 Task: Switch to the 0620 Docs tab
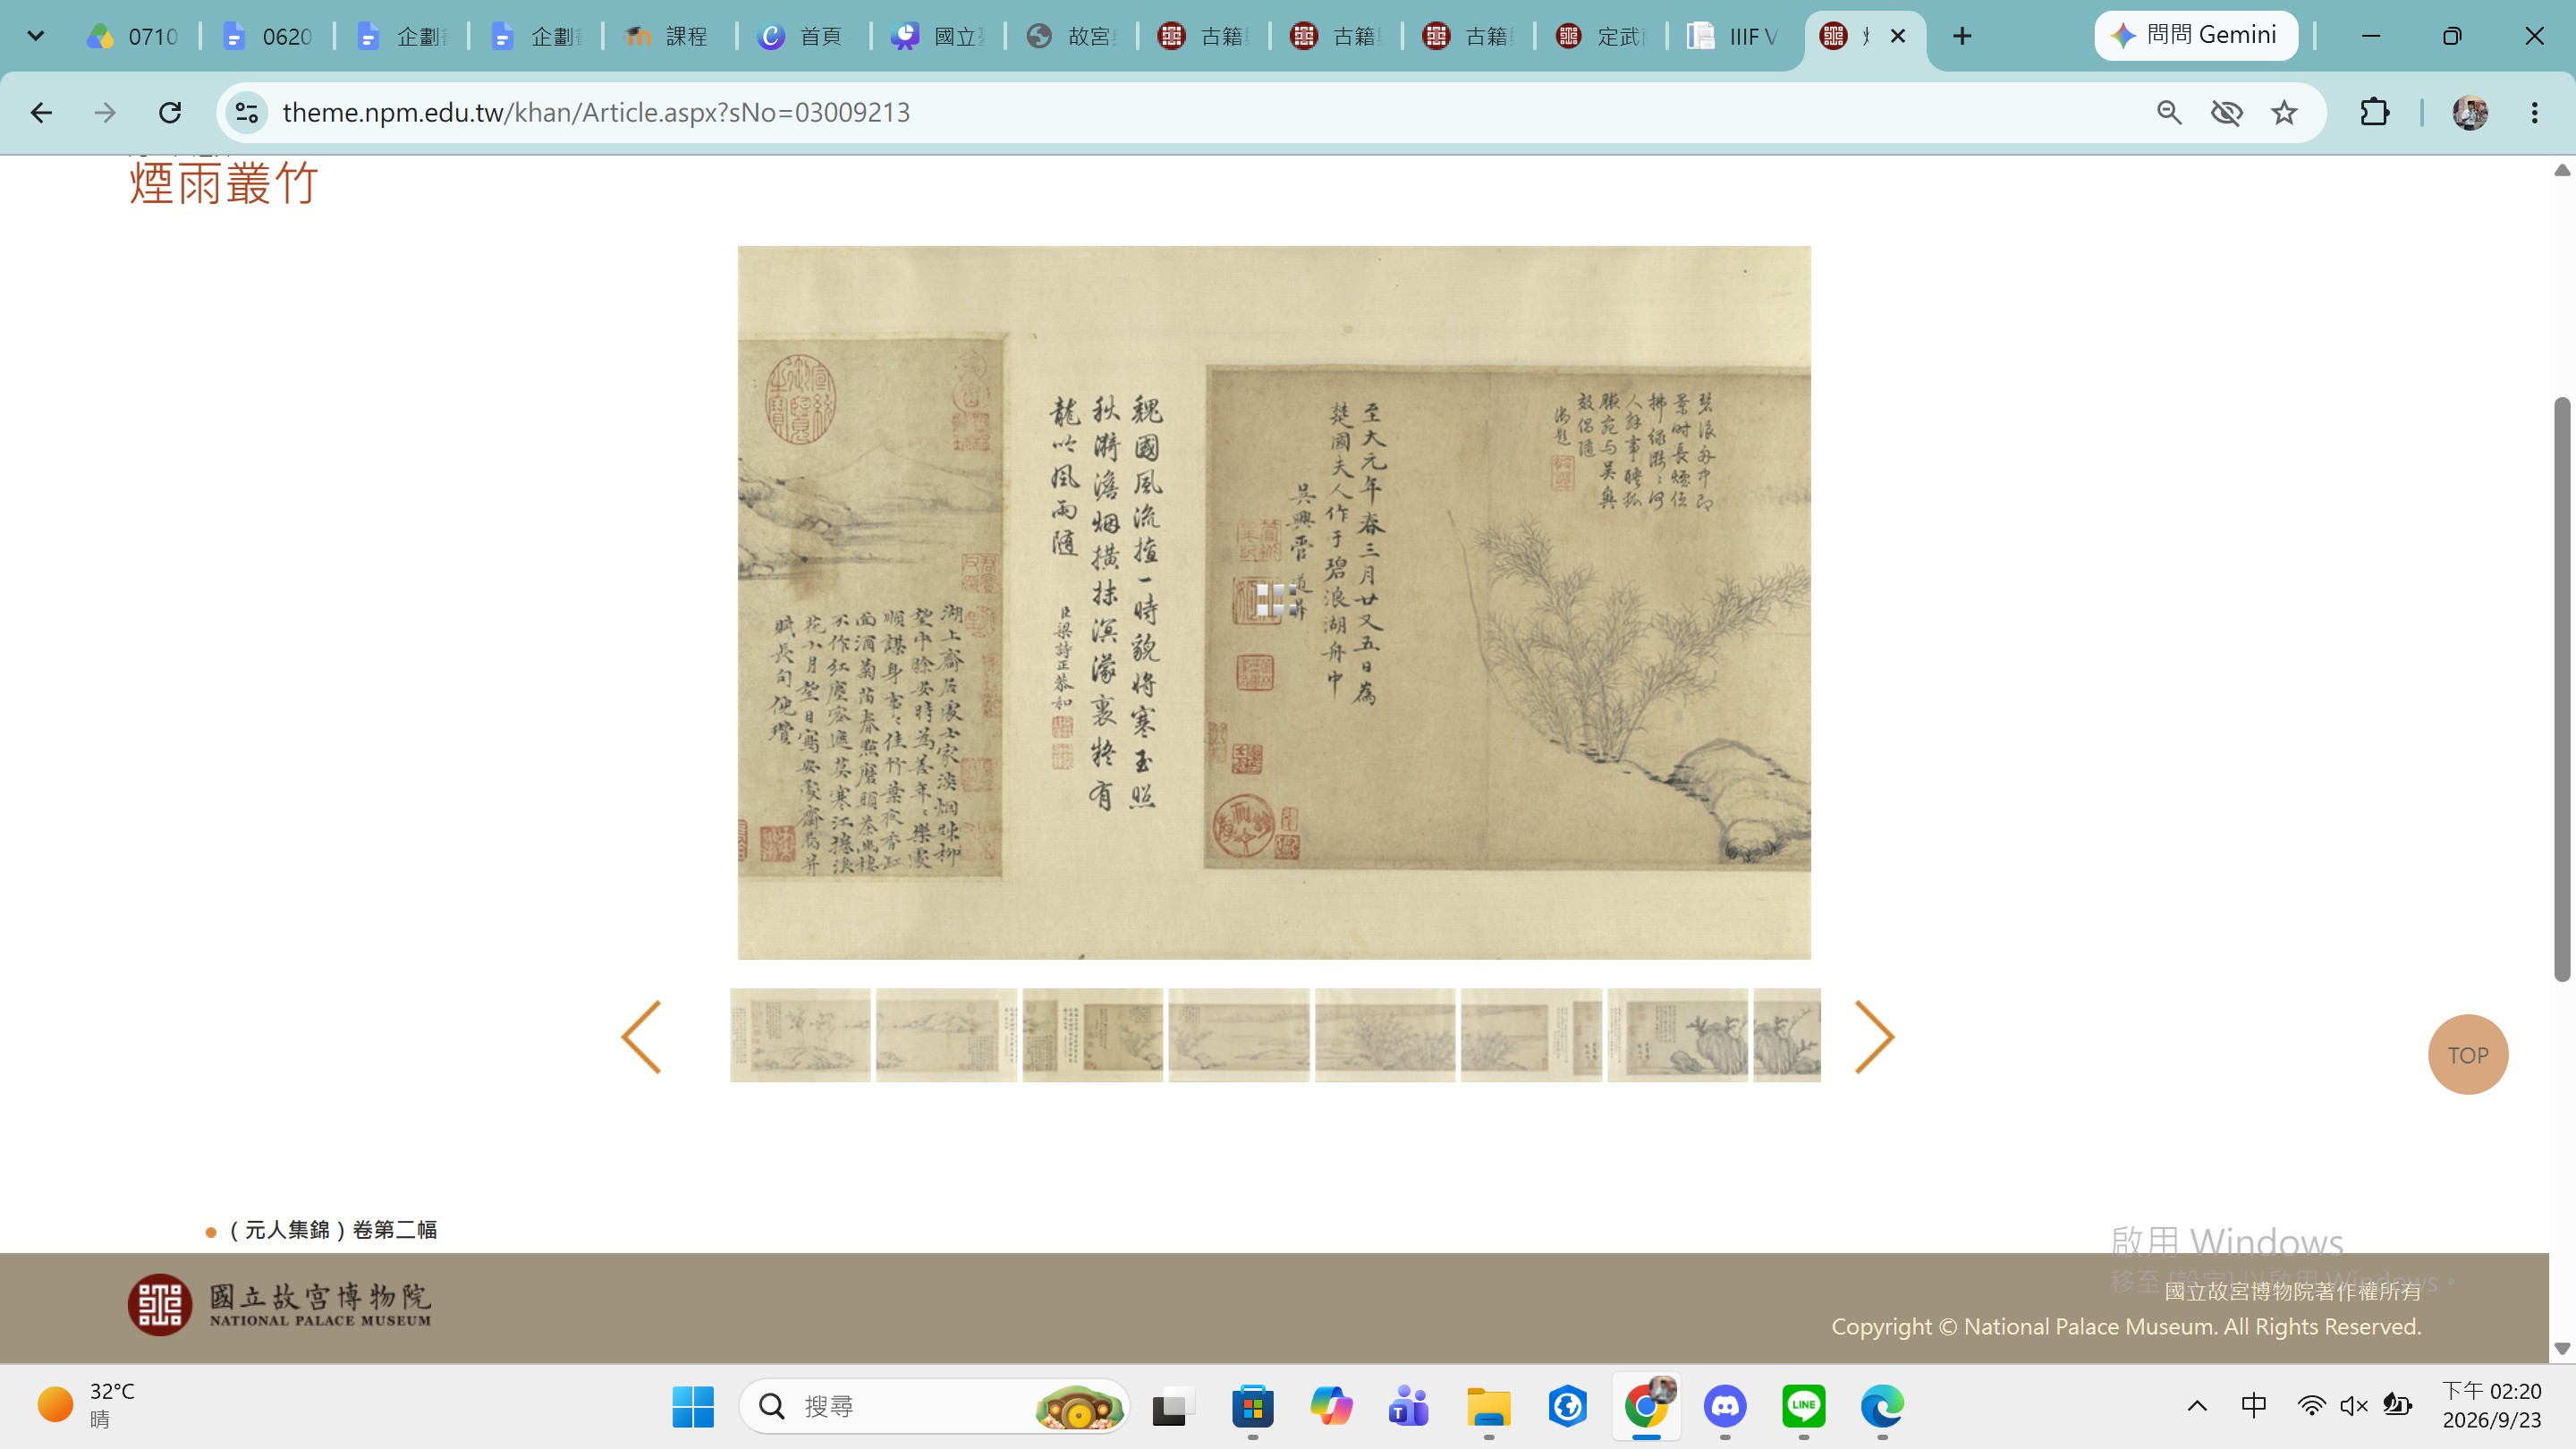point(267,36)
